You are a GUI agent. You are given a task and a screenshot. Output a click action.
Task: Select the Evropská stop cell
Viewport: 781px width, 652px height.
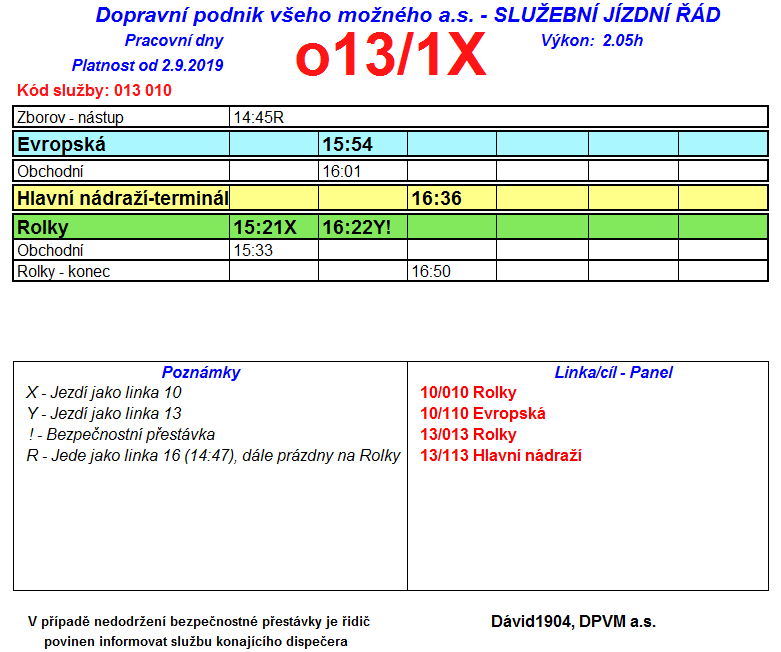point(121,144)
